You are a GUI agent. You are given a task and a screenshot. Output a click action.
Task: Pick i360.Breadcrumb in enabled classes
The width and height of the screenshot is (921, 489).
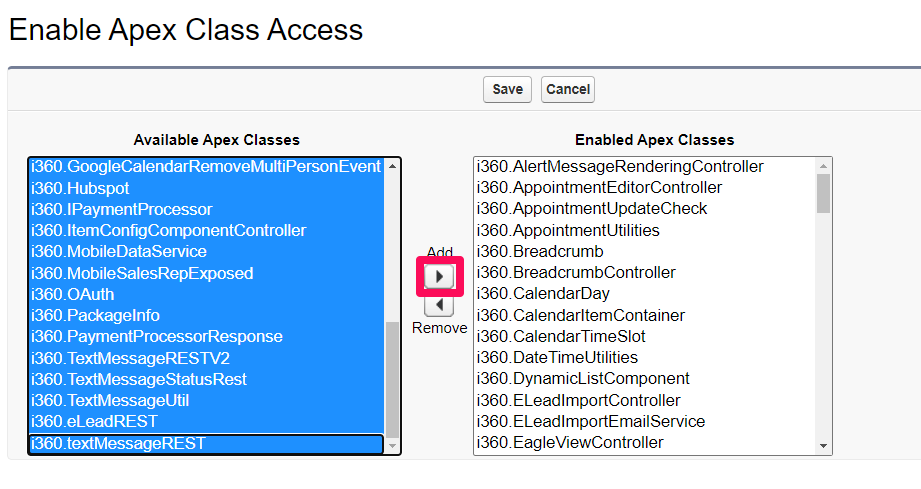pos(645,251)
